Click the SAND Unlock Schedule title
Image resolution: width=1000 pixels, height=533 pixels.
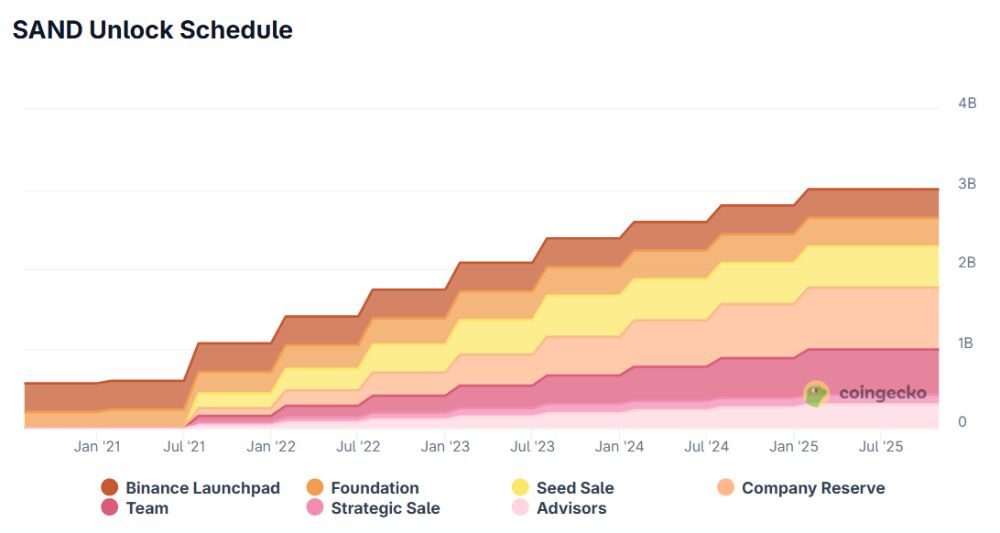152,30
